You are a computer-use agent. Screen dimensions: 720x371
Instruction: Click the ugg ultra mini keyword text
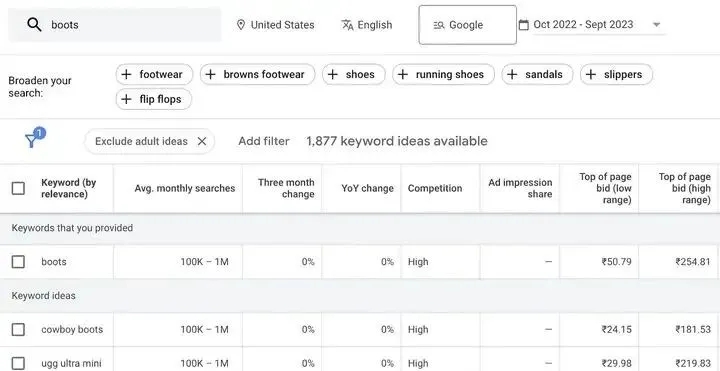(71, 363)
